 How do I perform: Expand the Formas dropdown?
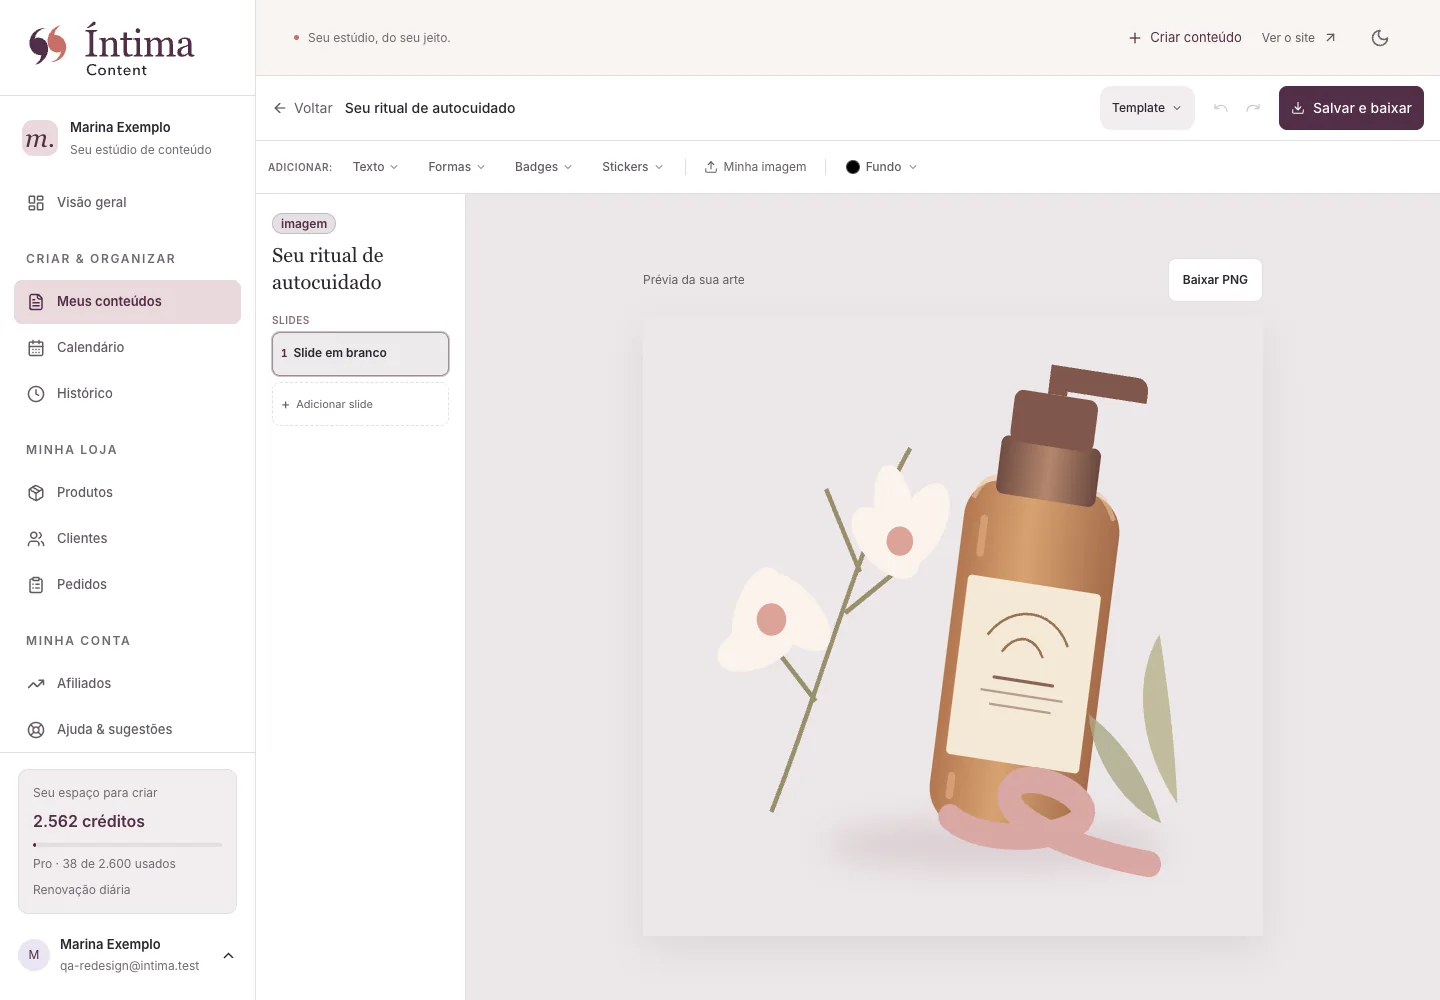(456, 167)
